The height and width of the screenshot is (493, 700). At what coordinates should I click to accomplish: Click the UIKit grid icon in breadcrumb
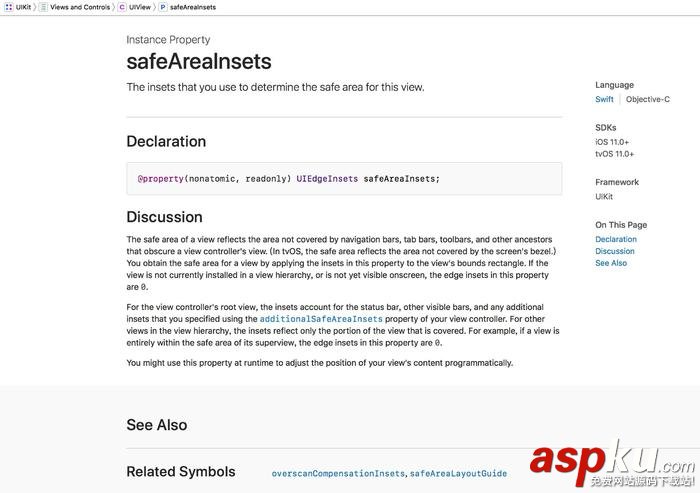point(8,7)
